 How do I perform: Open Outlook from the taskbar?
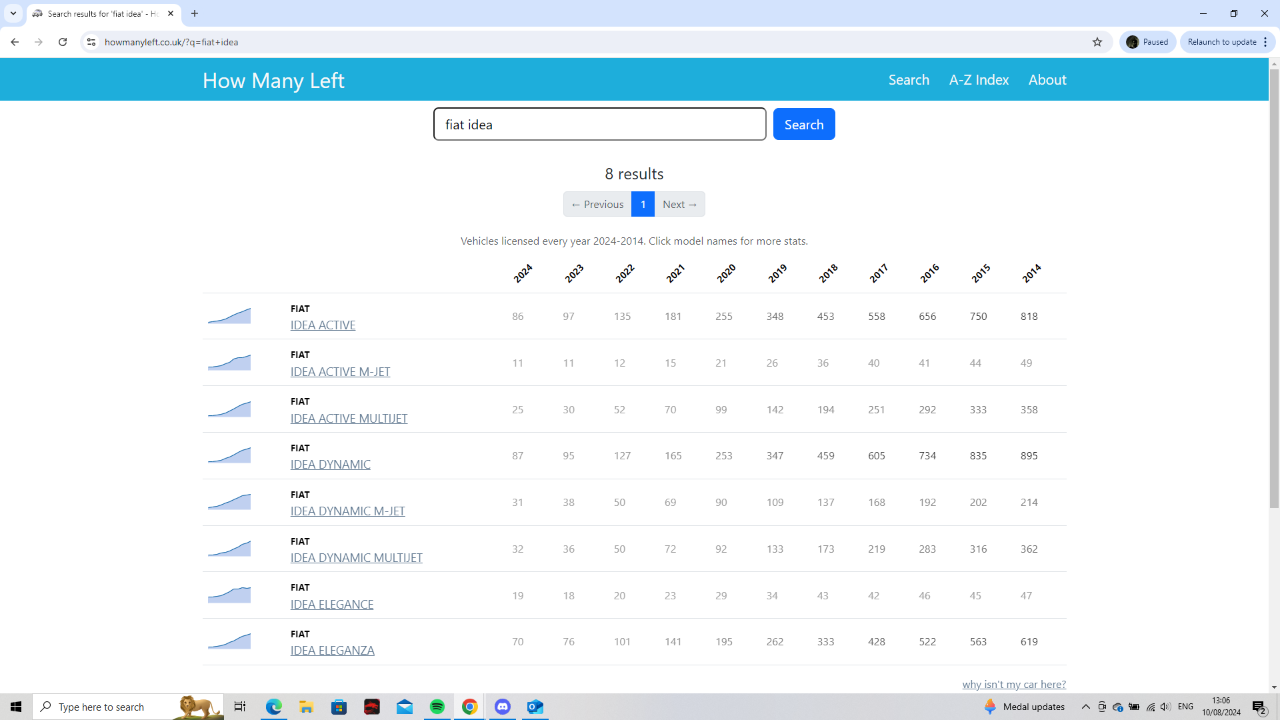click(x=535, y=706)
